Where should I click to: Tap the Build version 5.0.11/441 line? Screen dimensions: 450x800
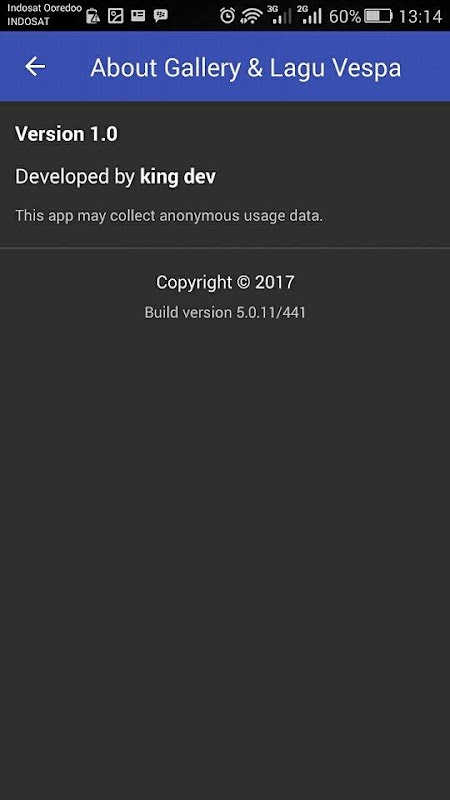pyautogui.click(x=225, y=312)
